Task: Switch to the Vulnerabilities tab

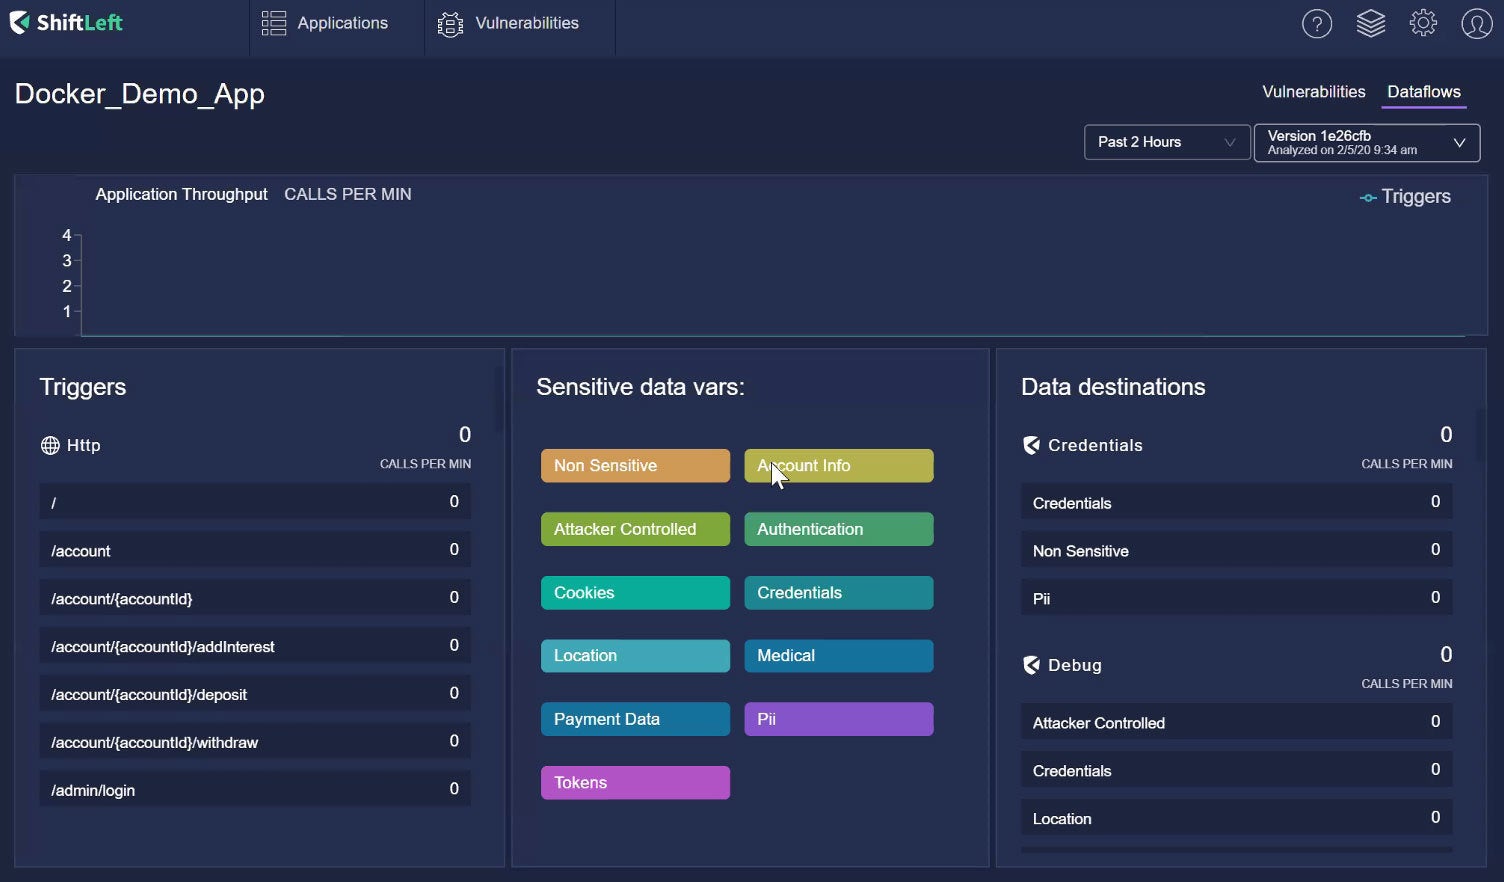Action: [1313, 91]
